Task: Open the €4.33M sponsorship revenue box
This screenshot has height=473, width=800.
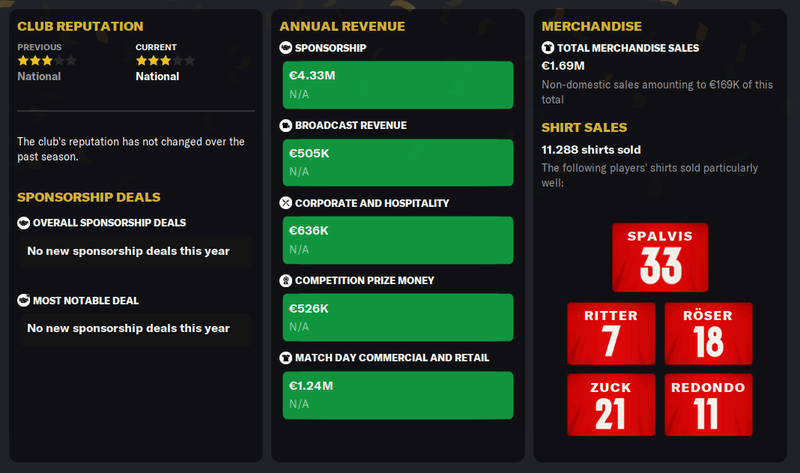Action: click(397, 84)
